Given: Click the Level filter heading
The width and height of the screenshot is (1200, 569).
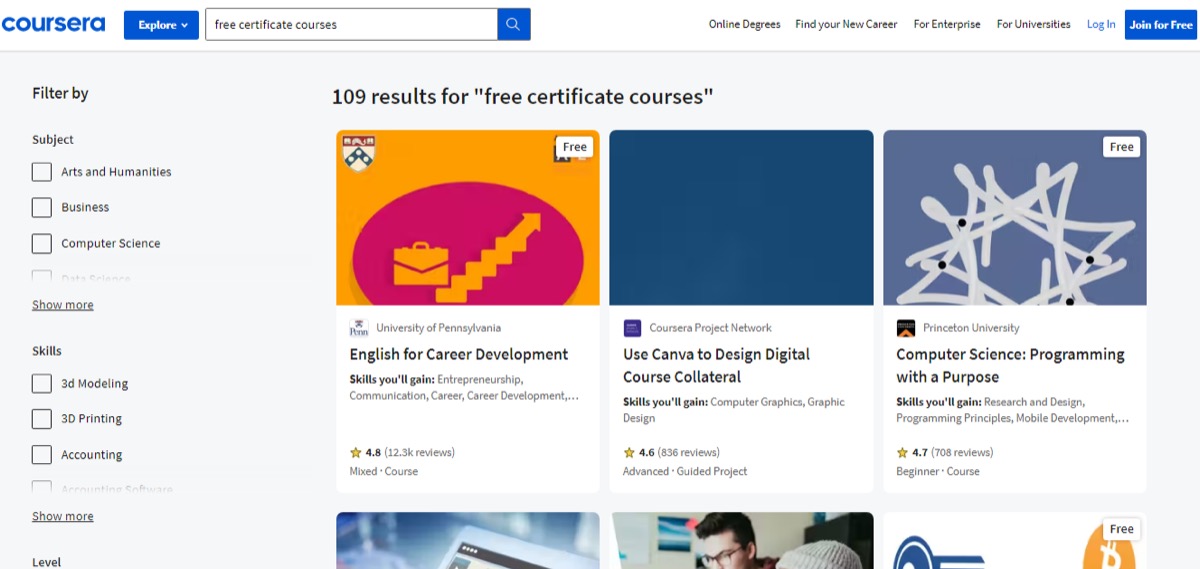Looking at the screenshot, I should (46, 562).
